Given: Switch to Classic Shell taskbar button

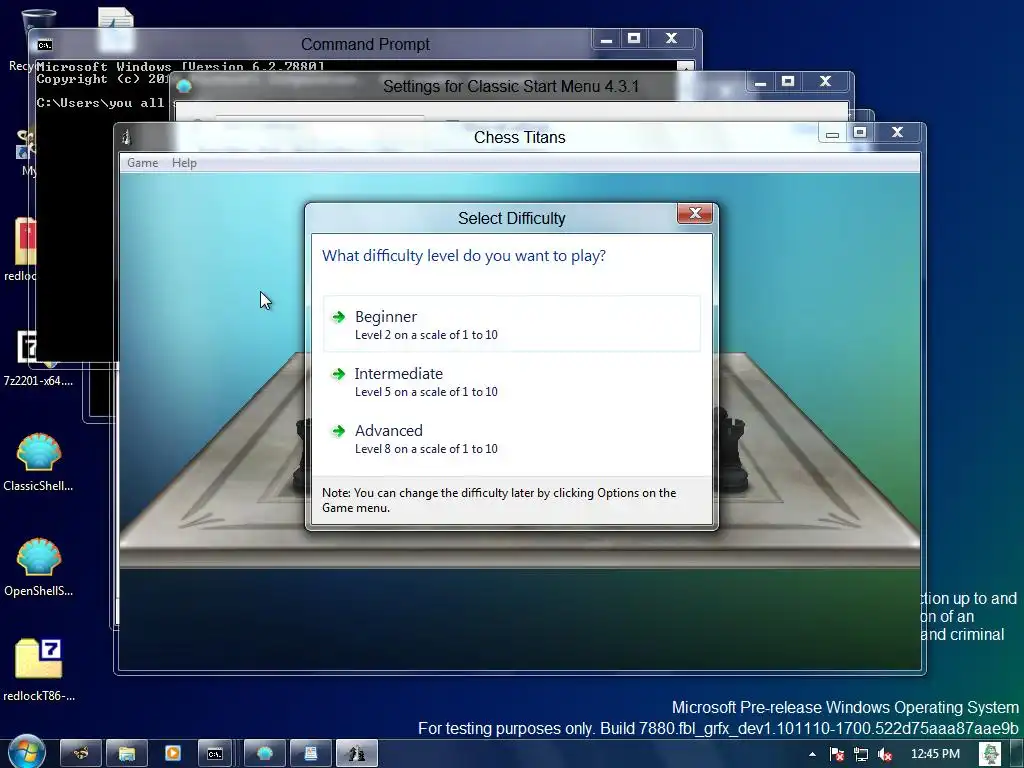Looking at the screenshot, I should 264,754.
